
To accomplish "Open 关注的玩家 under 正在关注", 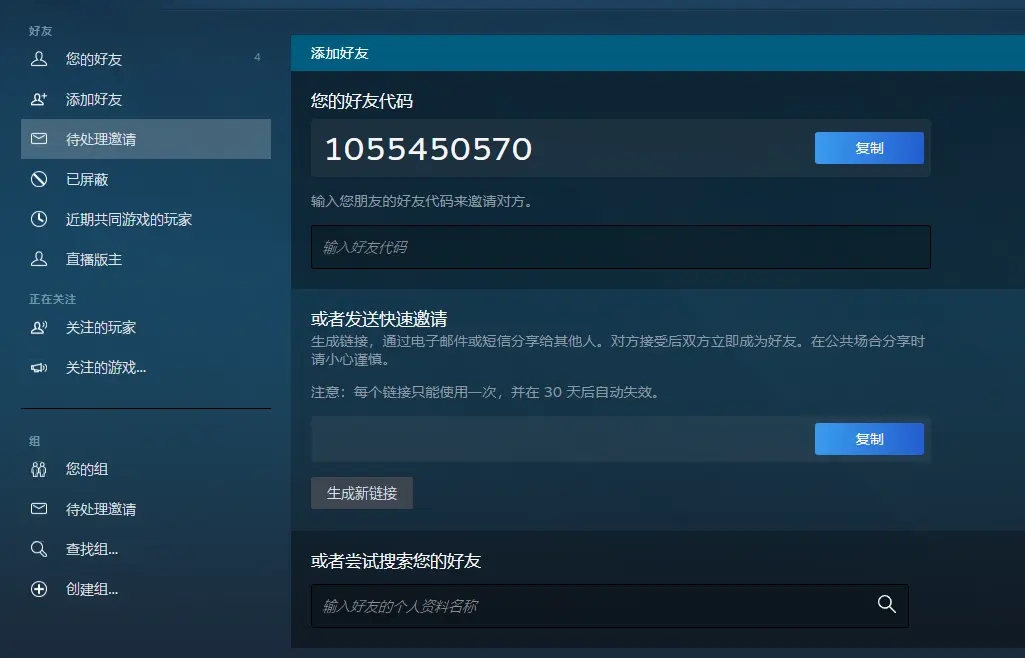I will [x=101, y=327].
